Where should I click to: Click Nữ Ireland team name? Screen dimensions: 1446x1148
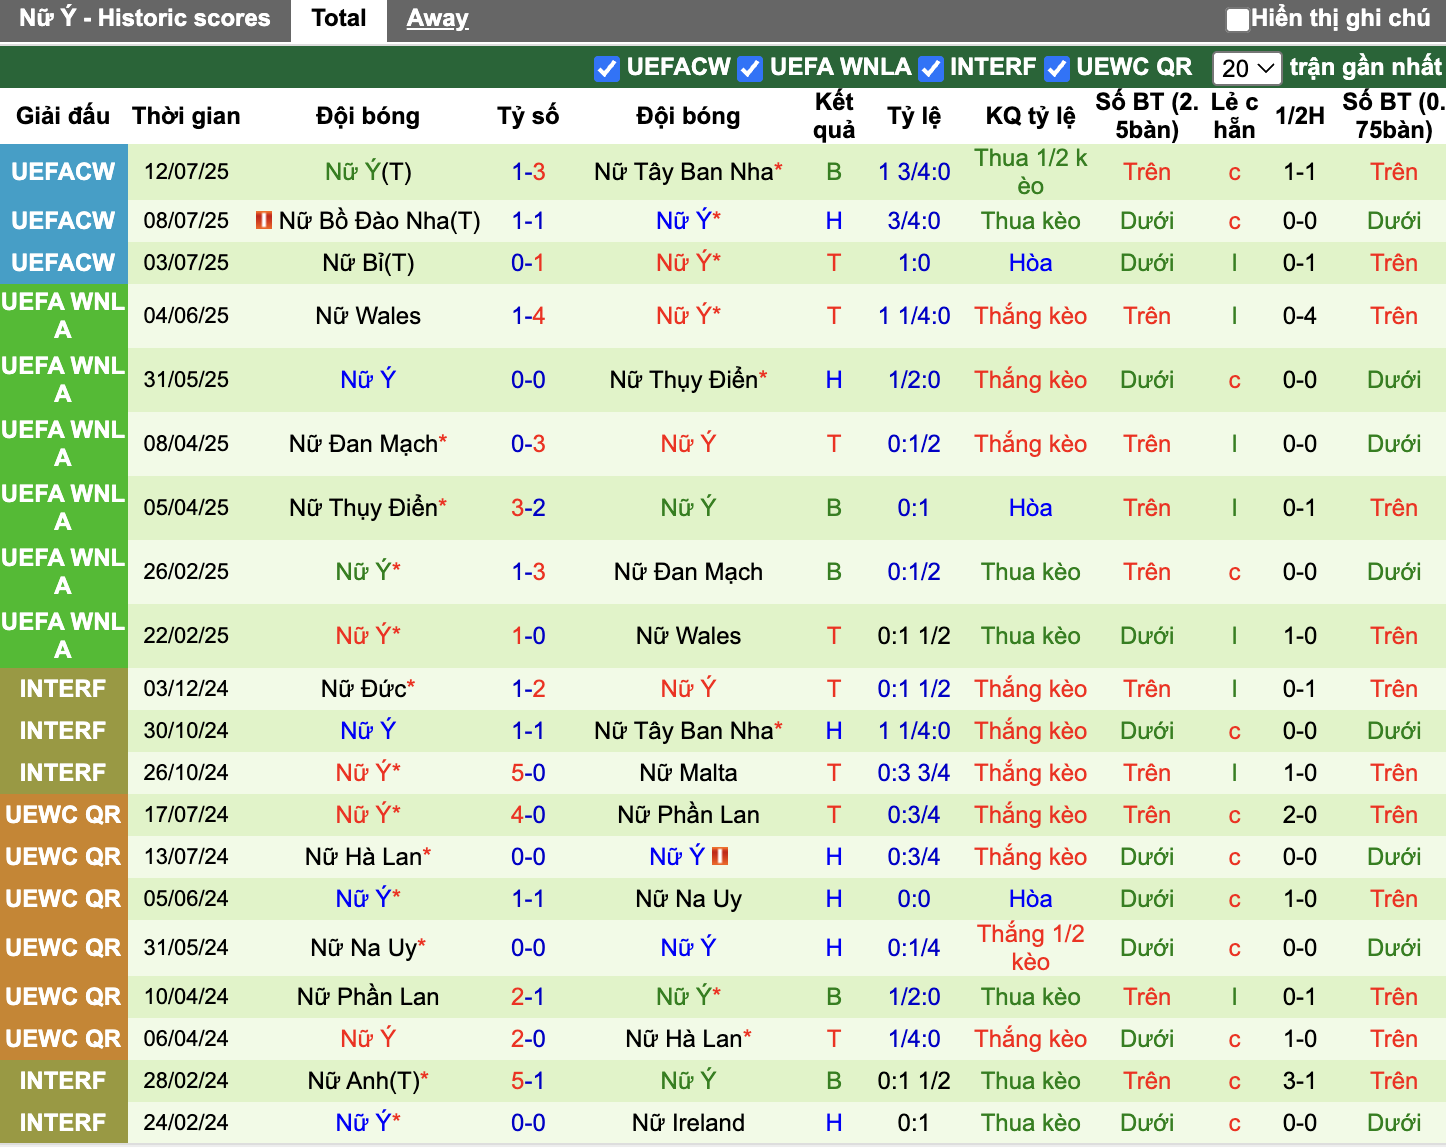688,1123
